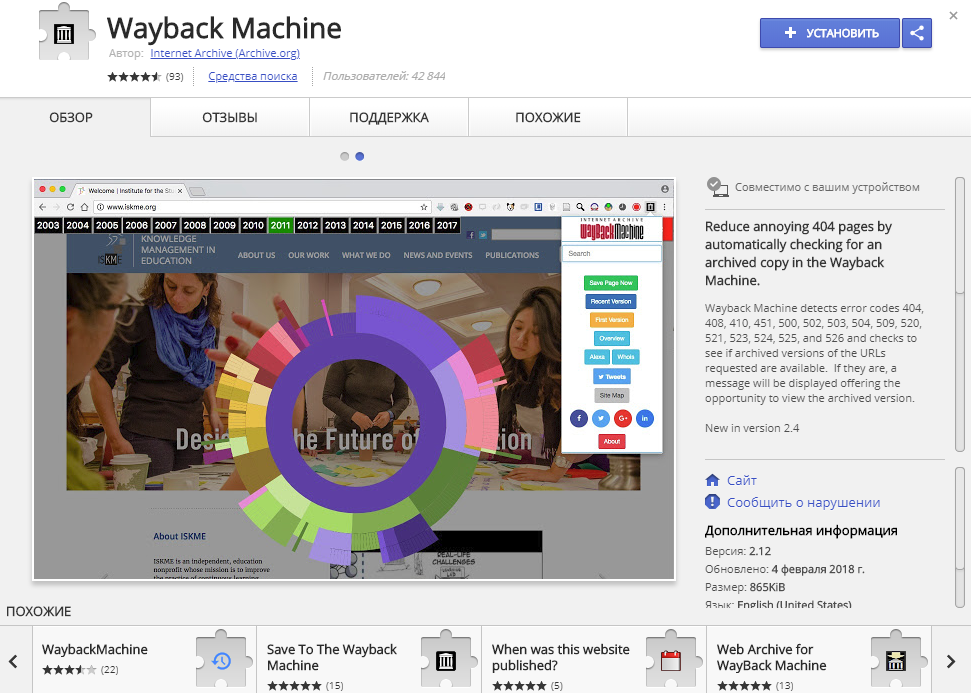Click the back arrow in screenshot browser

[42, 207]
